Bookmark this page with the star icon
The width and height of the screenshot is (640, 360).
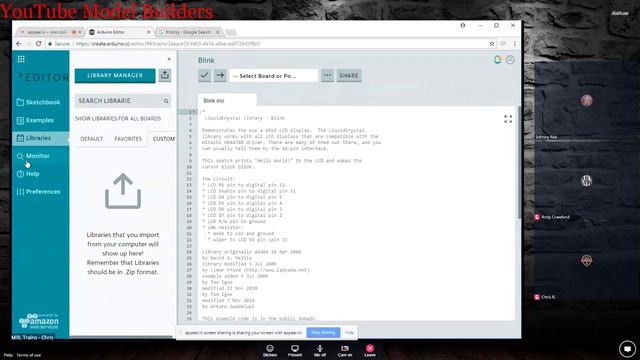(492, 43)
